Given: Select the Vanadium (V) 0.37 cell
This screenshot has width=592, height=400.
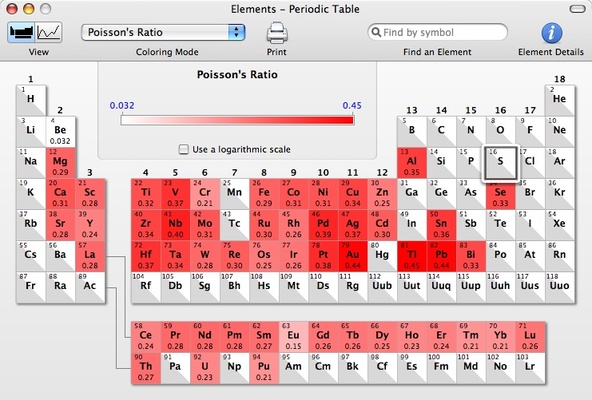Looking at the screenshot, I should pos(175,194).
